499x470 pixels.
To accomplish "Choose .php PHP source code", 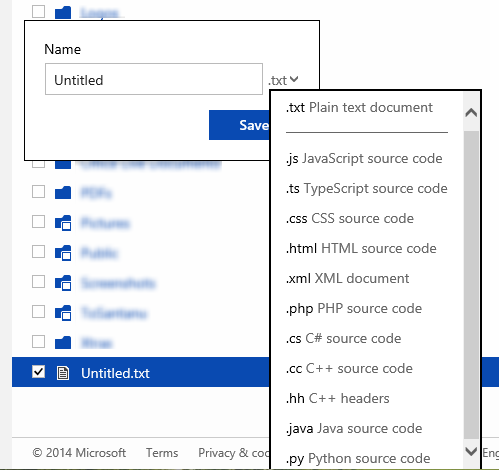I will coord(354,309).
